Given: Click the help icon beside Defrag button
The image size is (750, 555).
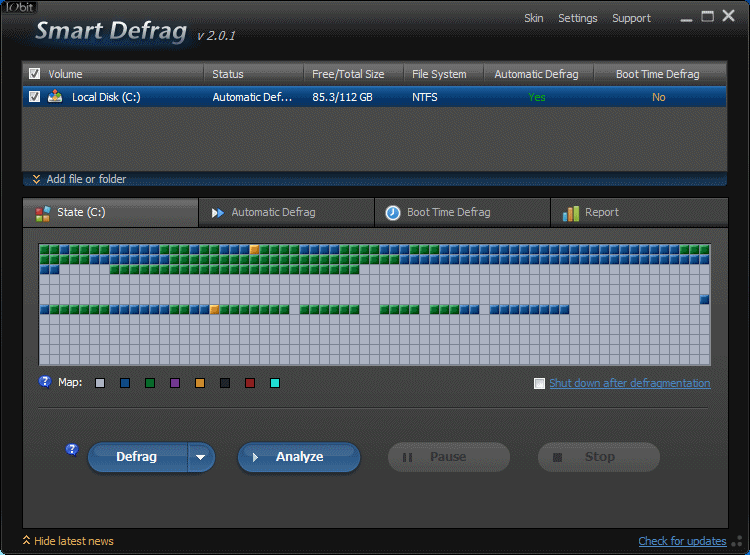Looking at the screenshot, I should pyautogui.click(x=72, y=450).
